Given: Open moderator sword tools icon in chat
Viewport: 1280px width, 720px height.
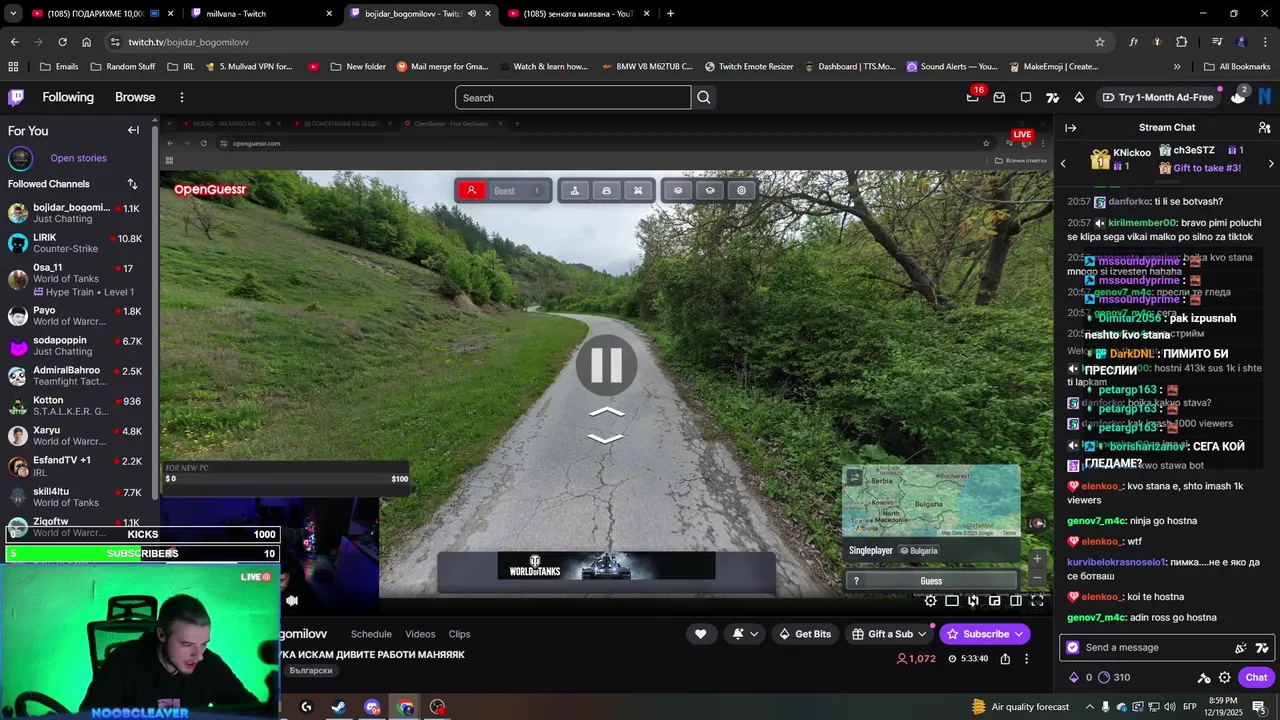Looking at the screenshot, I should point(1204,677).
